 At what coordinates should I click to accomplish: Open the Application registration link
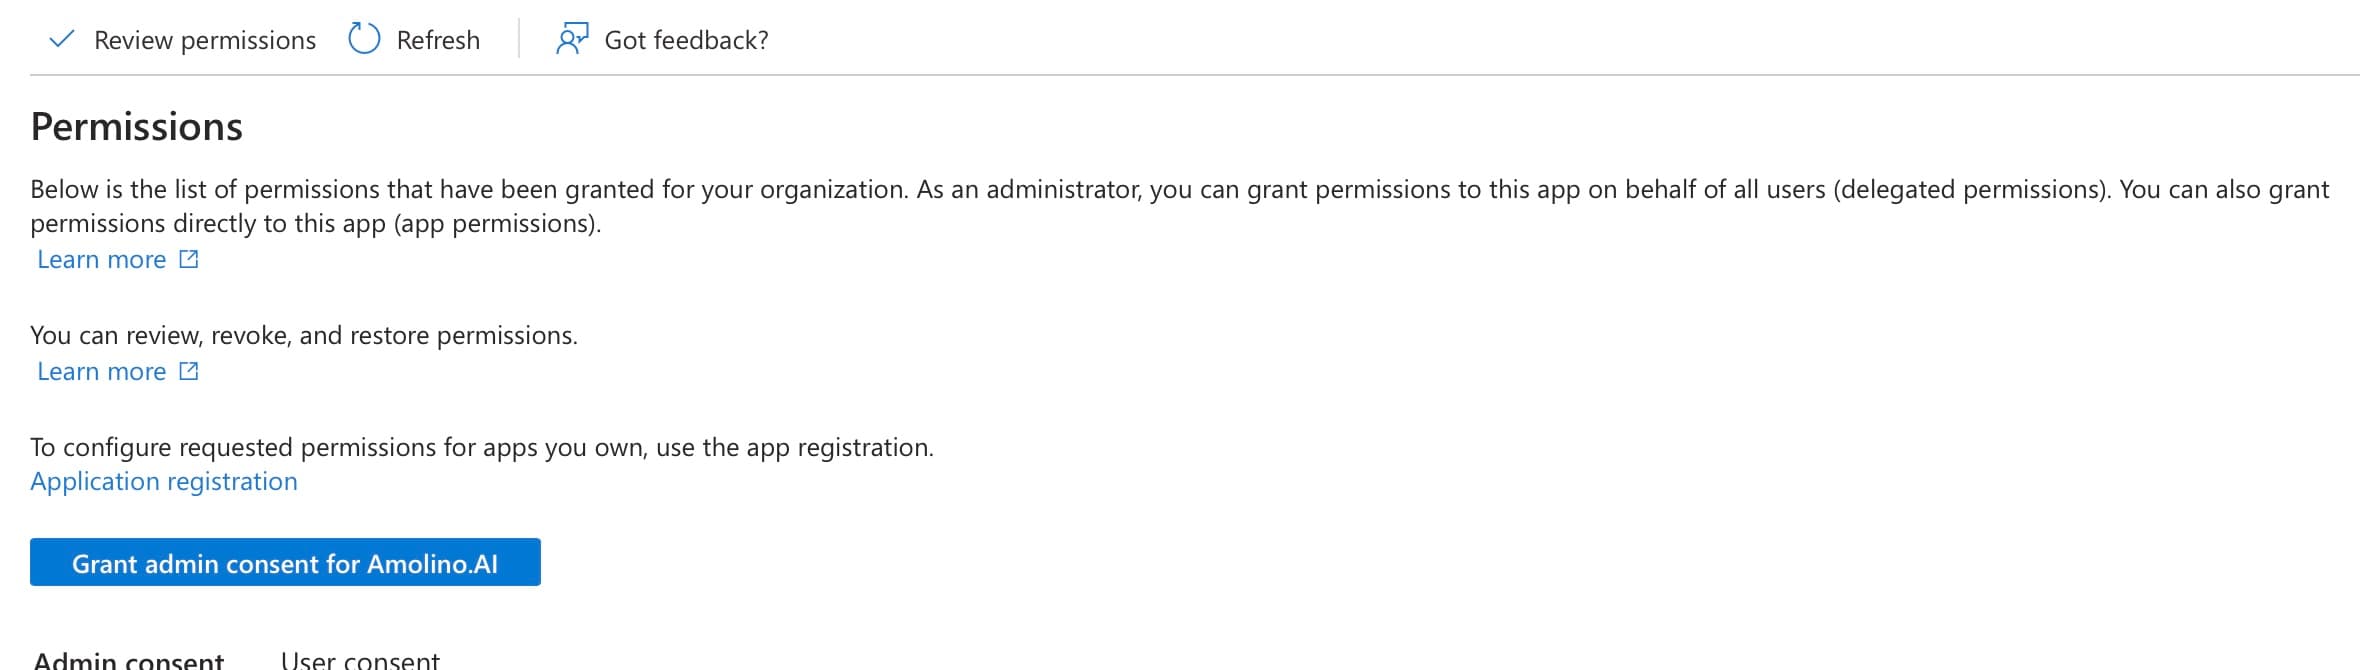coord(164,481)
